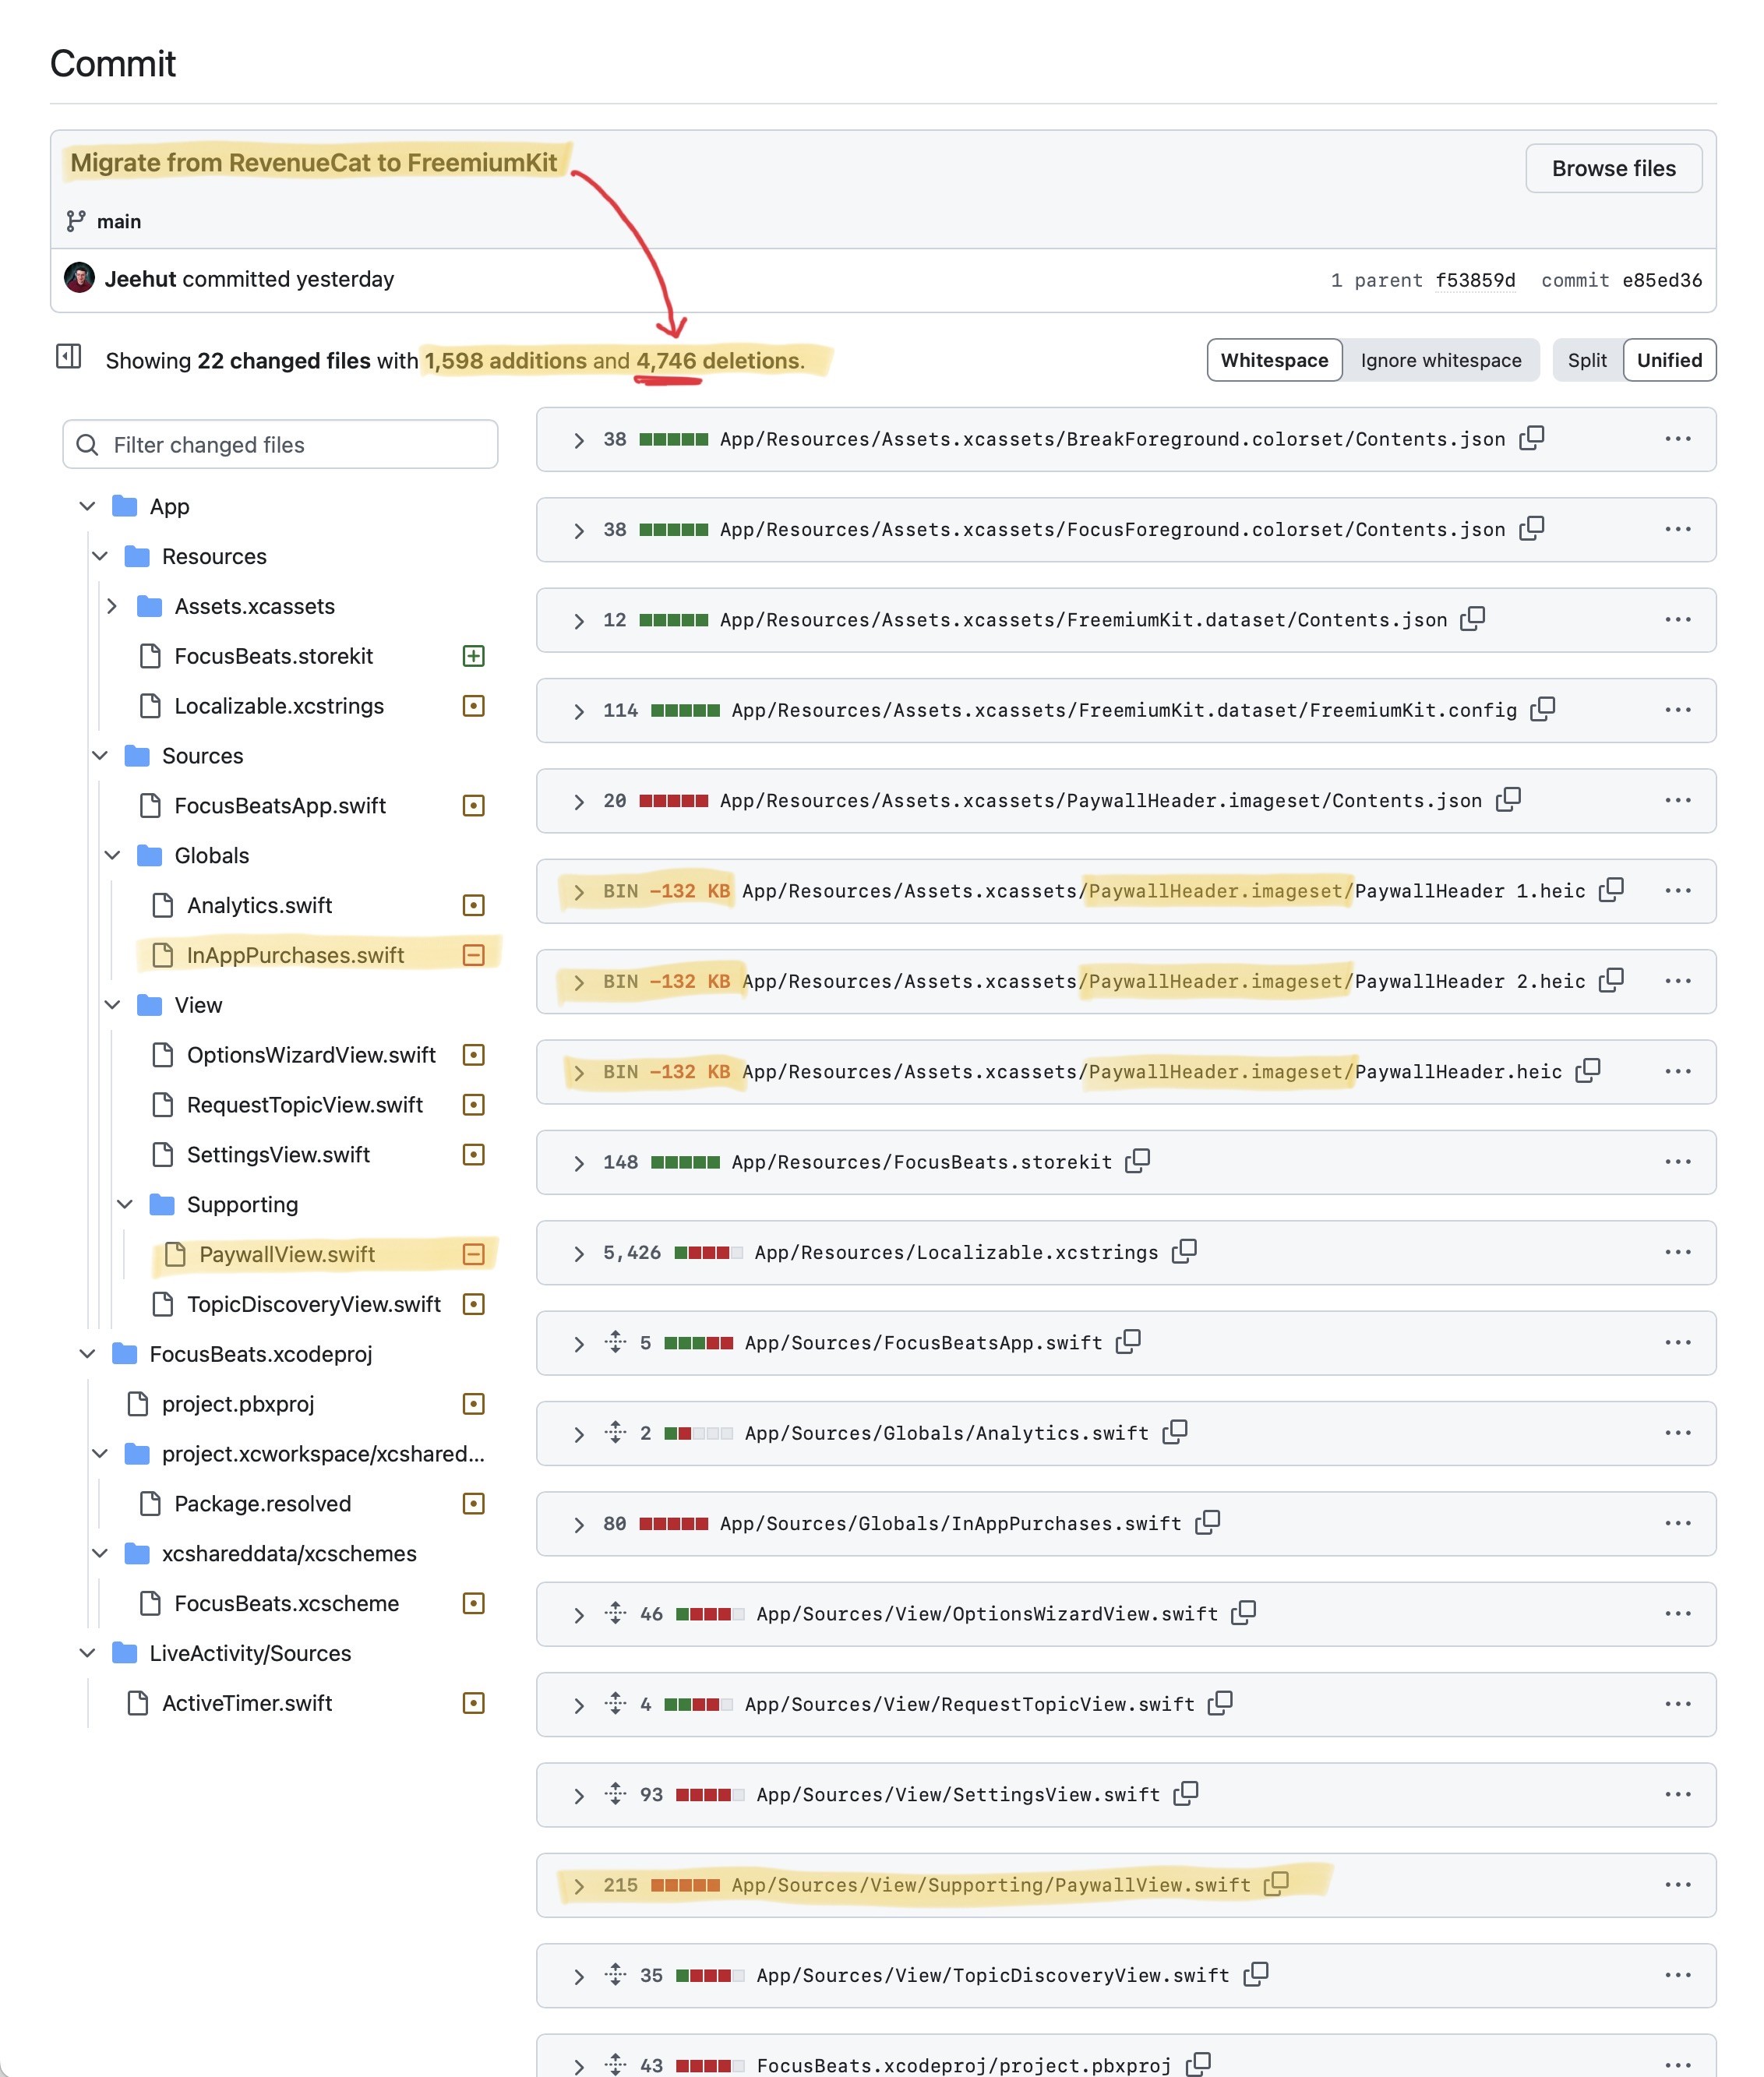Switch to Ignore whitespace mode
The width and height of the screenshot is (1764, 2077).
tap(1440, 360)
